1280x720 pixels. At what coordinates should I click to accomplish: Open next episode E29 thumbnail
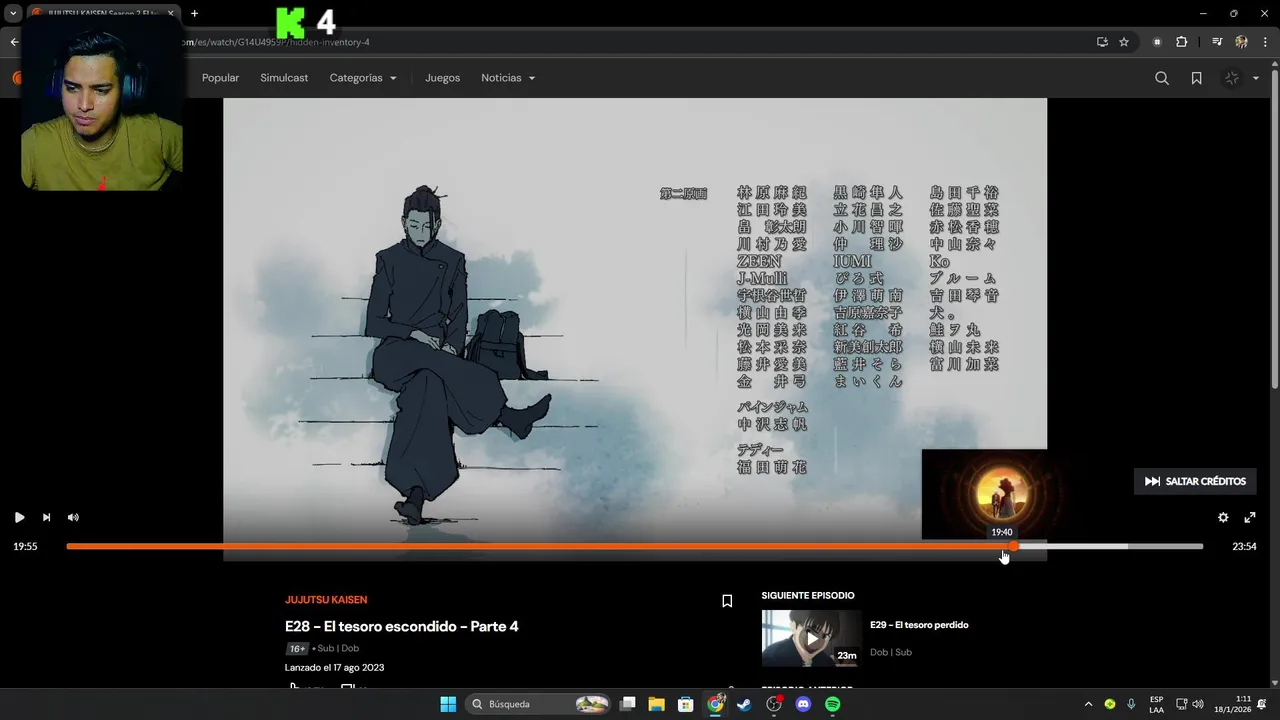coord(811,638)
